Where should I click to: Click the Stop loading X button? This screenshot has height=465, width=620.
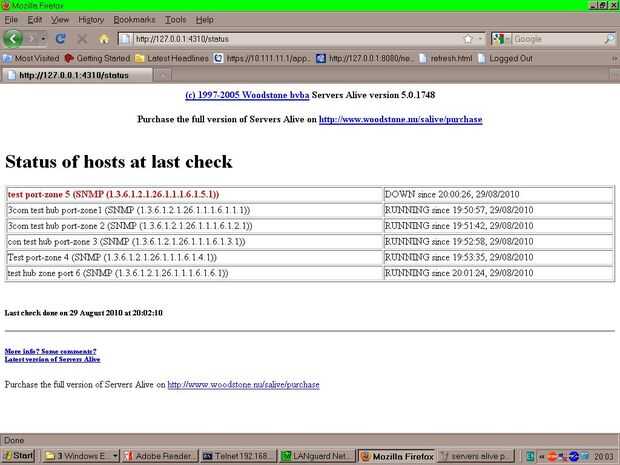[x=82, y=39]
